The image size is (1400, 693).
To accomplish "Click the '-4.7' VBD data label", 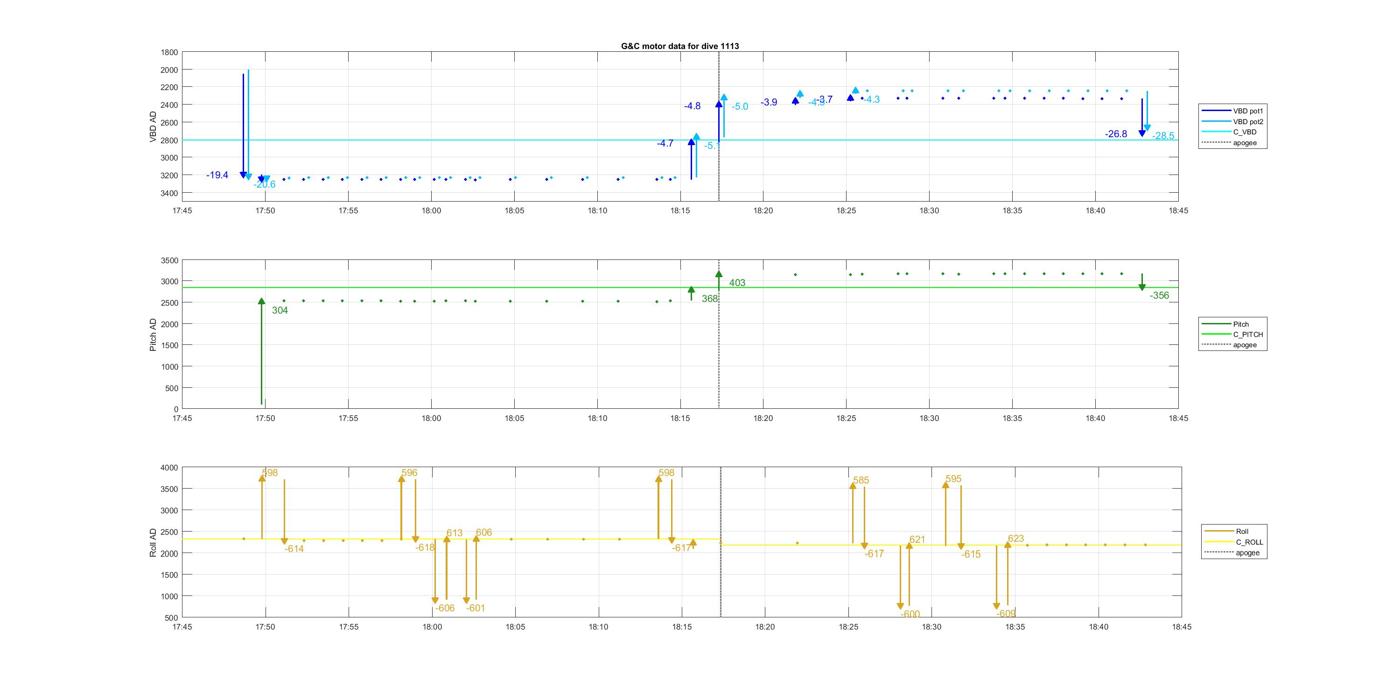I will click(x=665, y=144).
